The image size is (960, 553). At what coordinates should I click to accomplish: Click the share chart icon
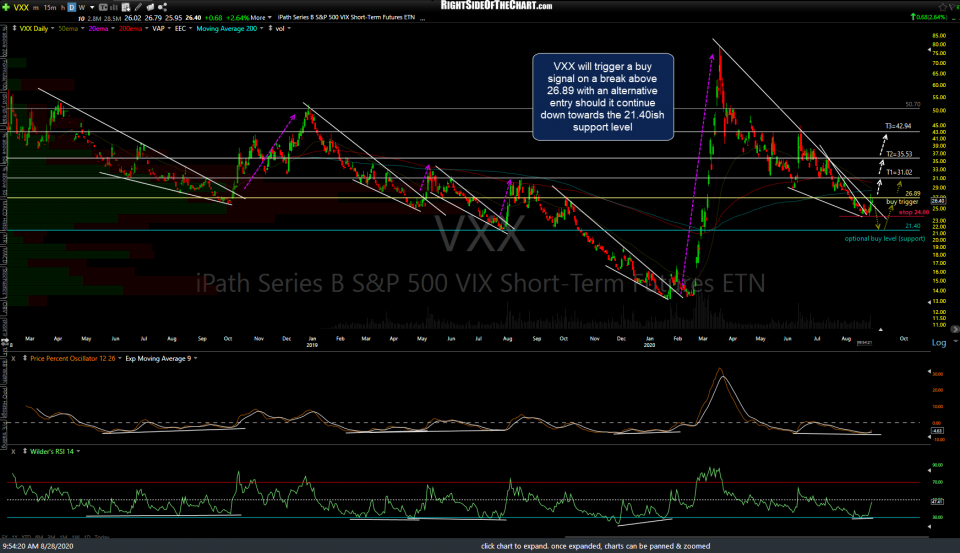tap(162, 7)
